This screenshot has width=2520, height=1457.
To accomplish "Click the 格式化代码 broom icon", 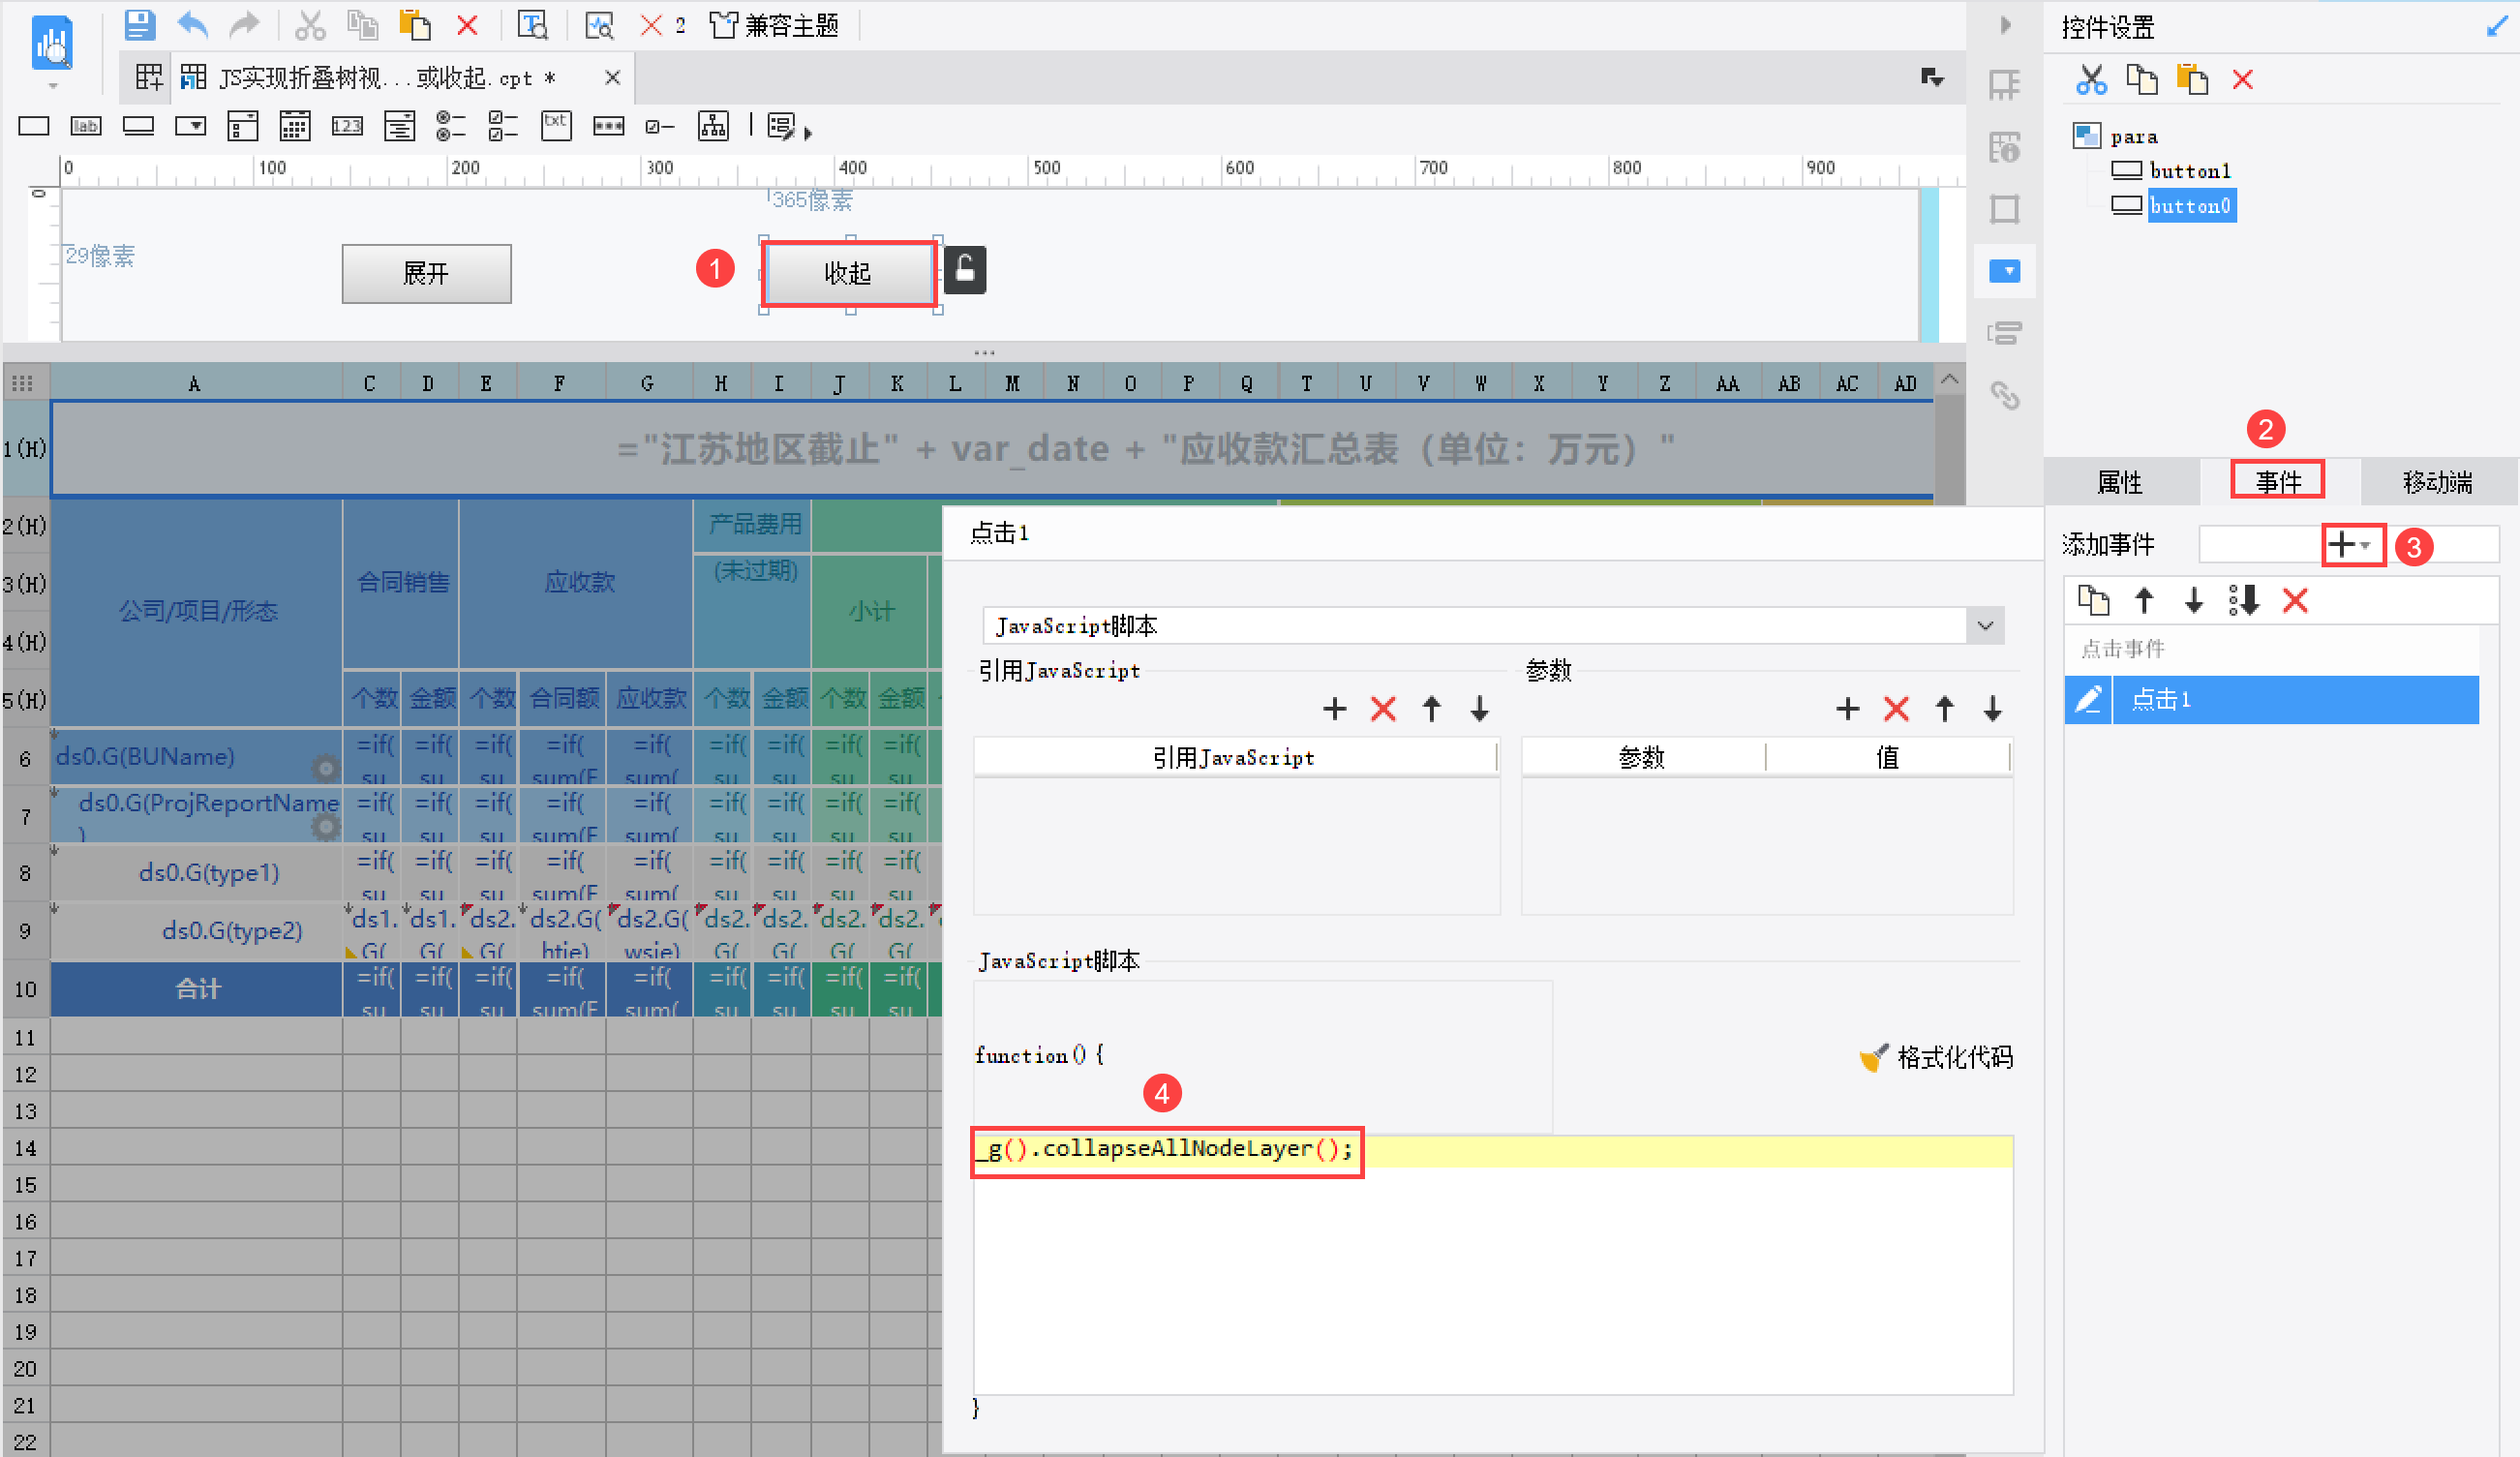I will click(1873, 1057).
